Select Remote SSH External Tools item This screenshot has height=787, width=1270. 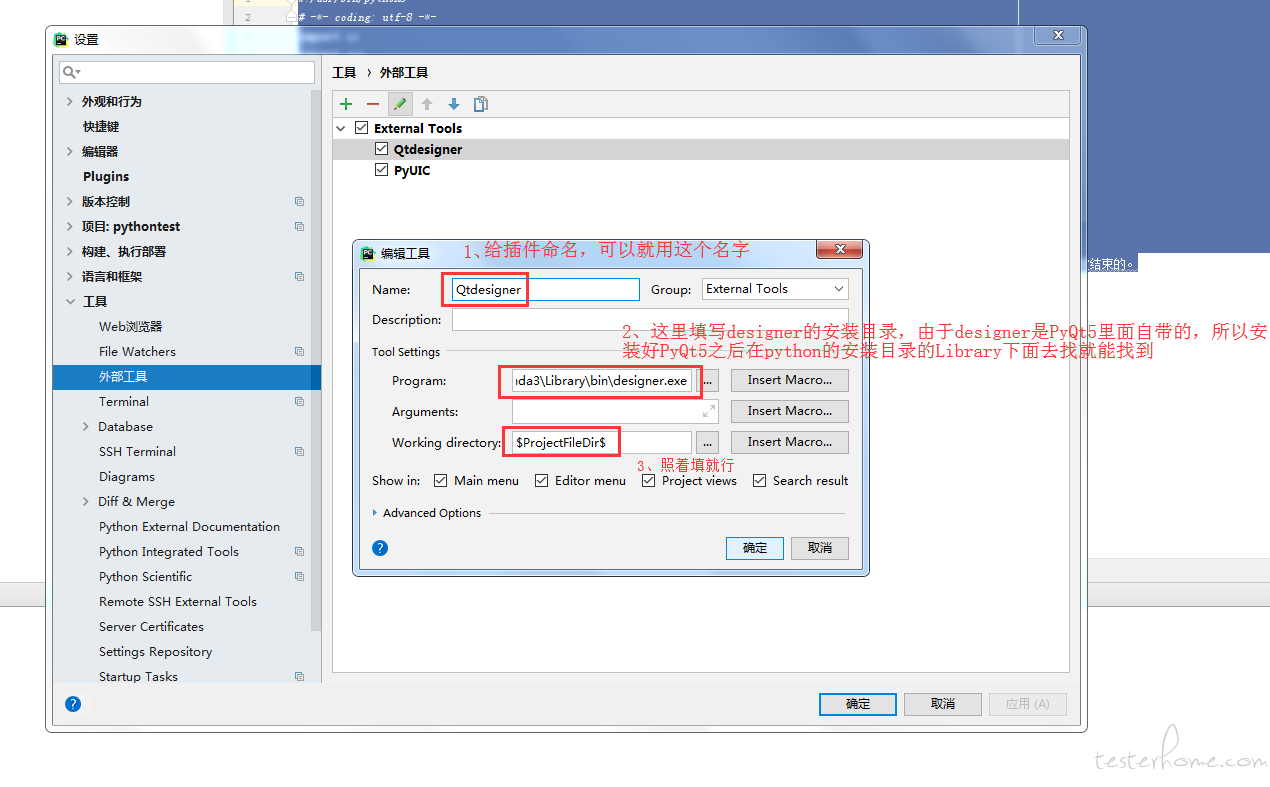coord(178,601)
